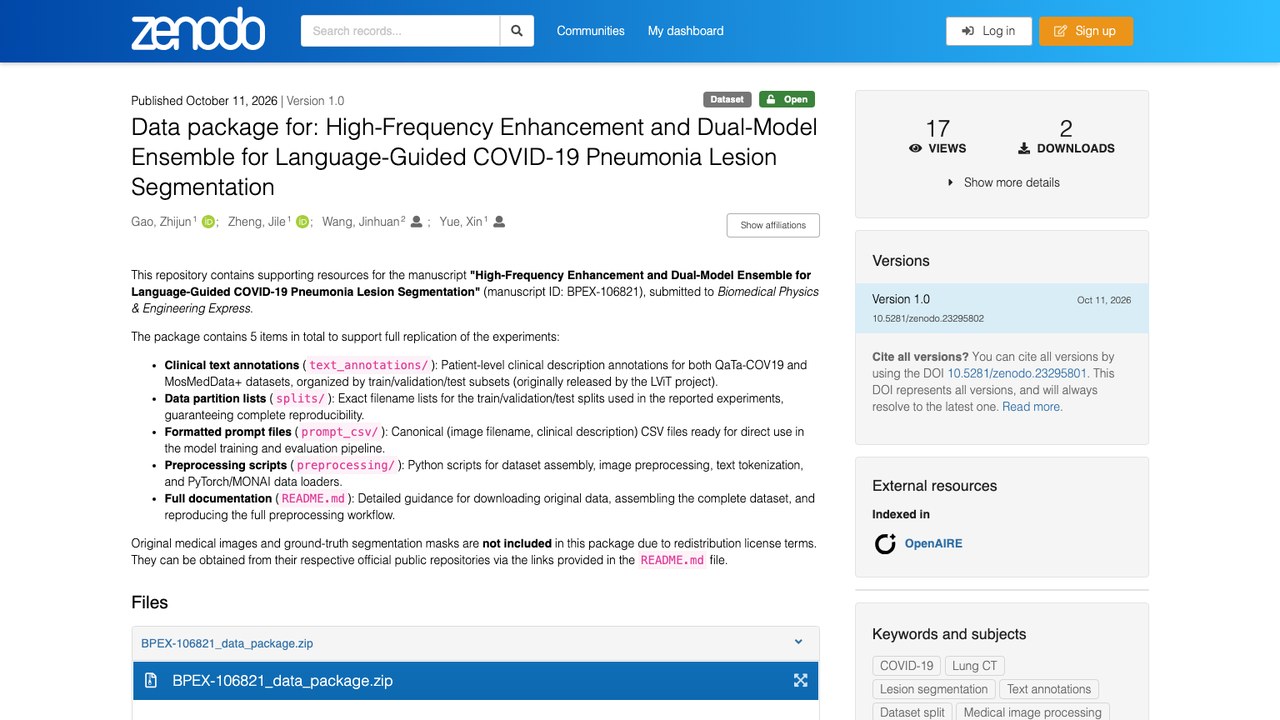Click the person icon beside Wang, Jinhuan
The image size is (1280, 720).
click(x=417, y=222)
